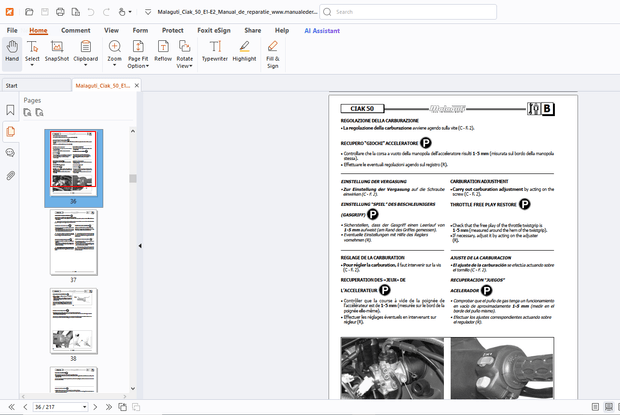Click the Foxit application logo icon
Image resolution: width=620 pixels, height=415 pixels.
click(x=9, y=12)
